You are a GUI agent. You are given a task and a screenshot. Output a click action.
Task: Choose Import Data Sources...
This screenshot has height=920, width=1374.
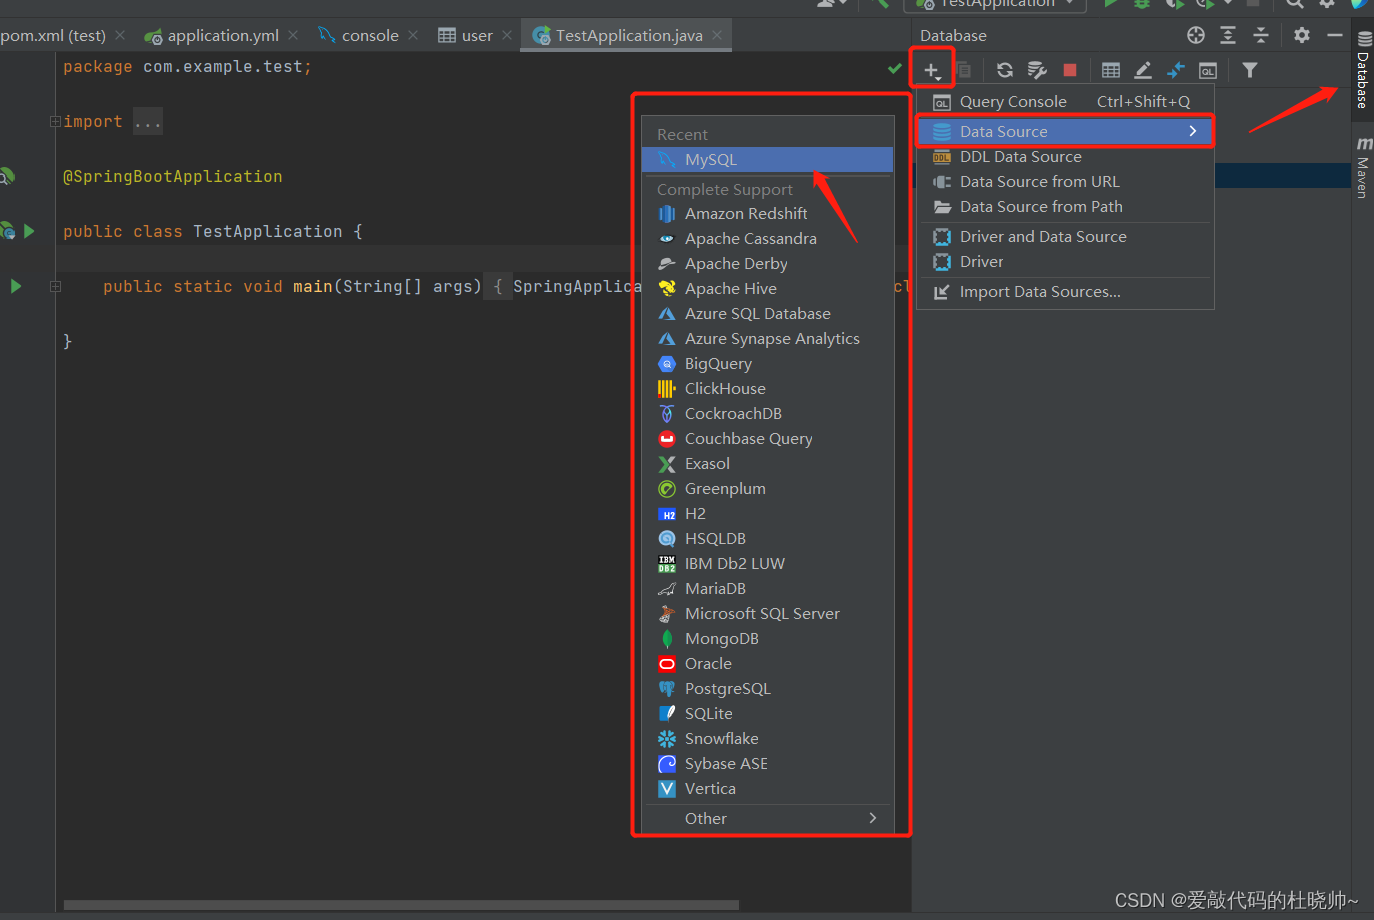(1065, 292)
